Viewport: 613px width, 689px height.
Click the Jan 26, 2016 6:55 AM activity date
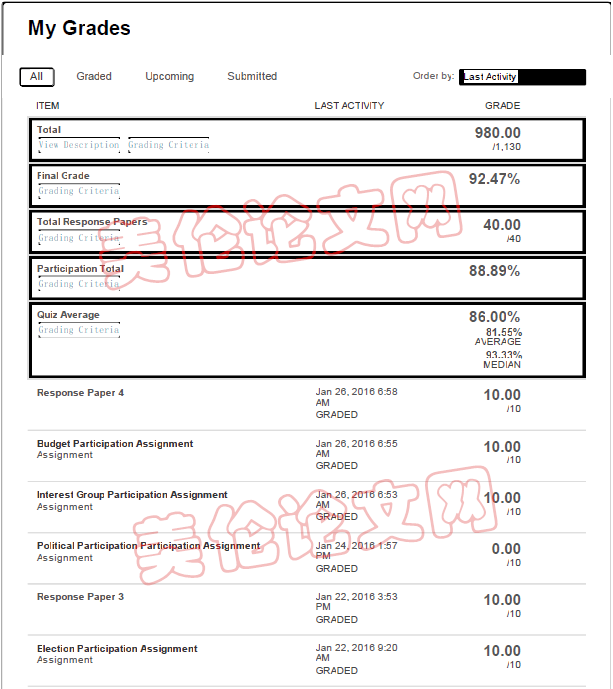pyautogui.click(x=356, y=449)
